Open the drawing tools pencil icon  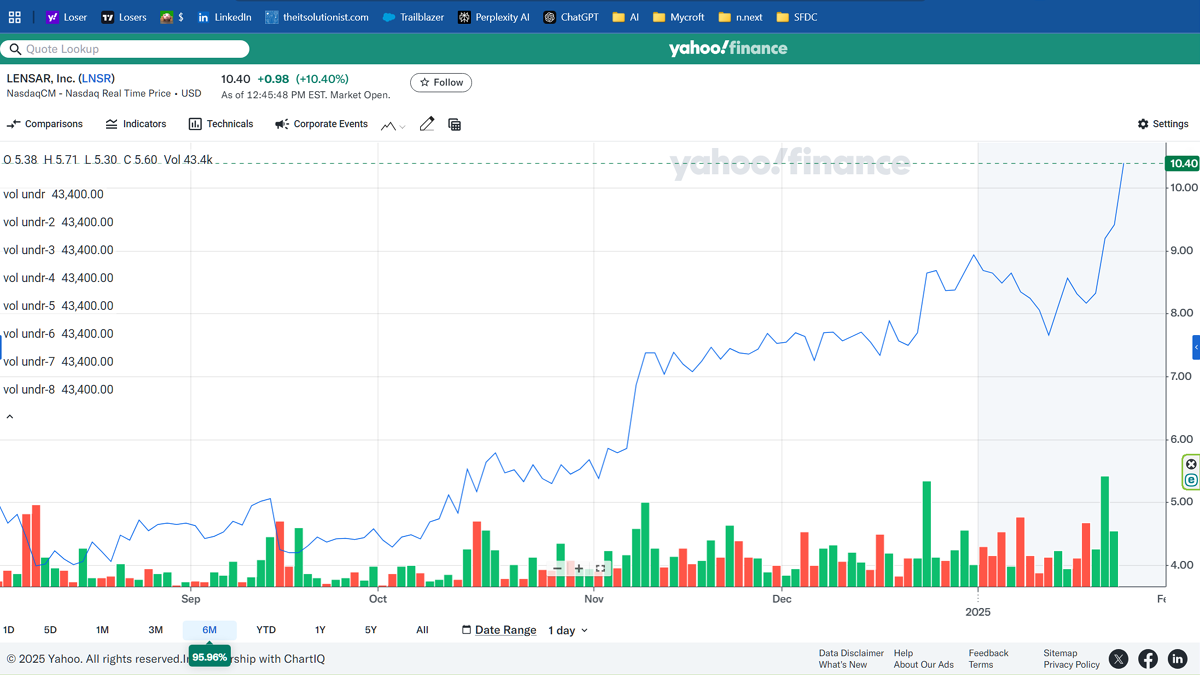tap(427, 124)
